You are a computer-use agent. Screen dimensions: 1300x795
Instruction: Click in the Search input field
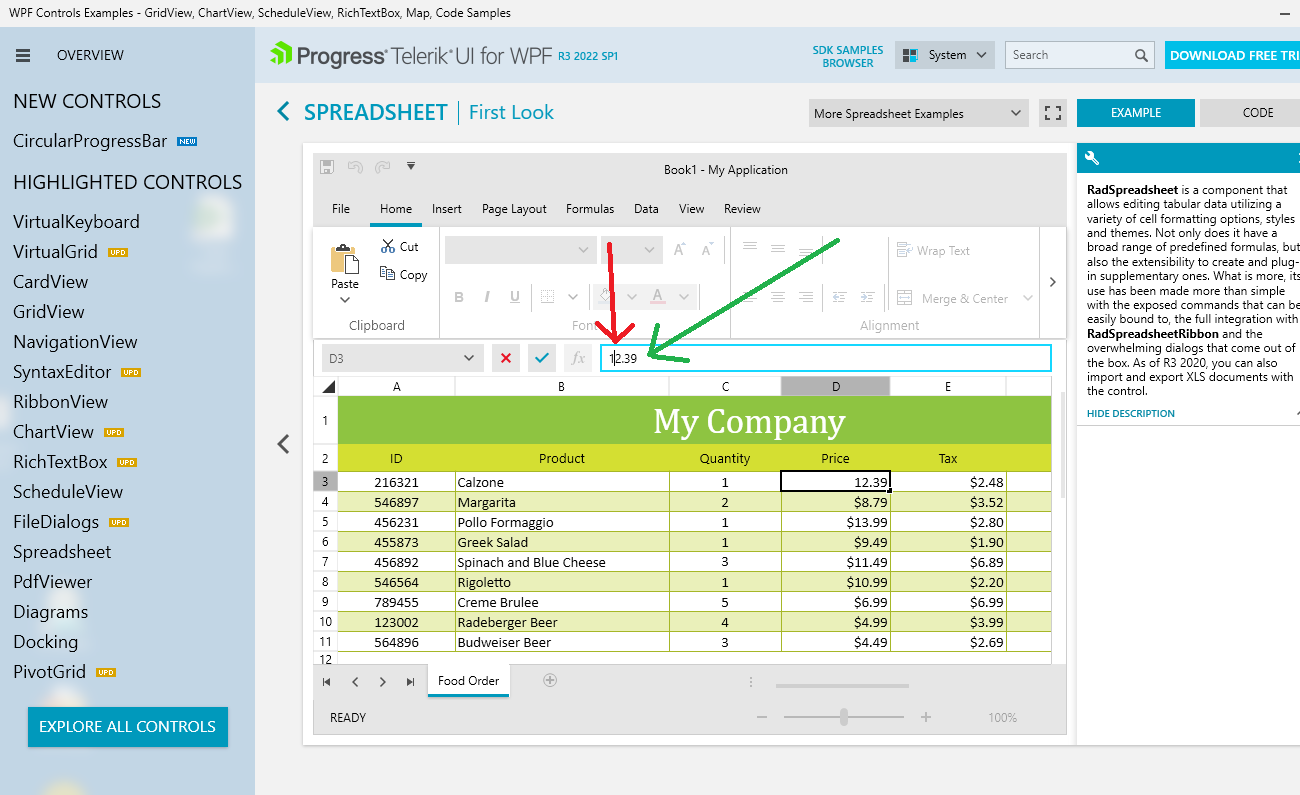pos(1070,56)
